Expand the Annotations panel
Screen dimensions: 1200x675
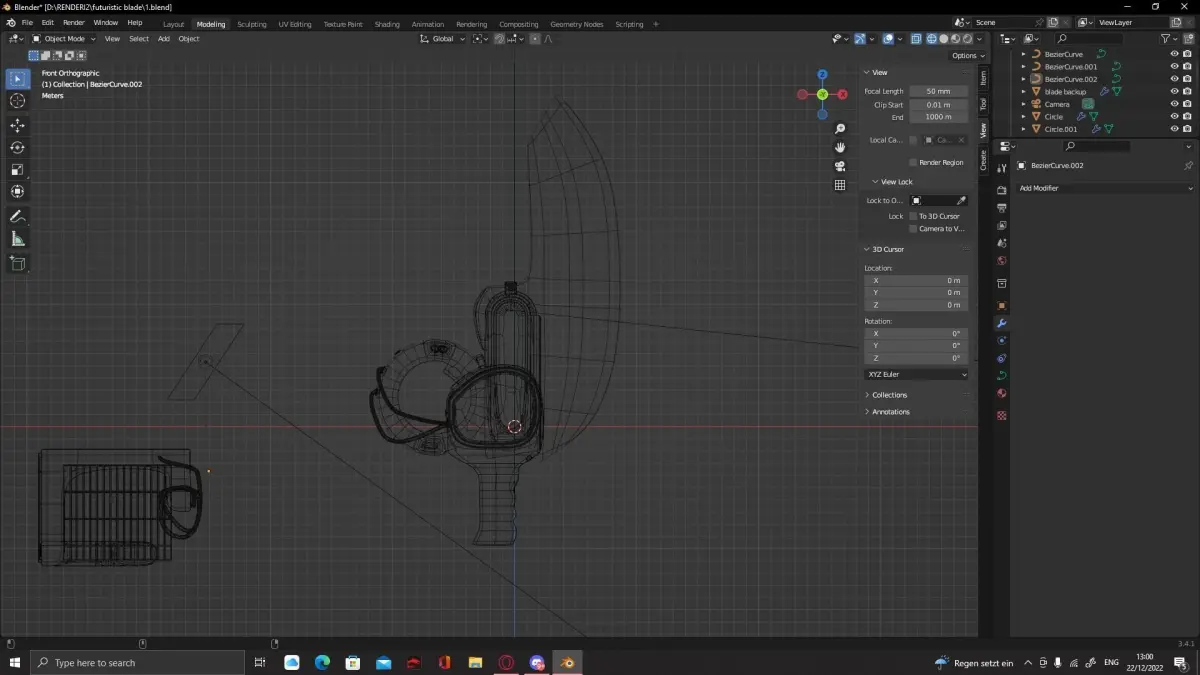pyautogui.click(x=890, y=412)
